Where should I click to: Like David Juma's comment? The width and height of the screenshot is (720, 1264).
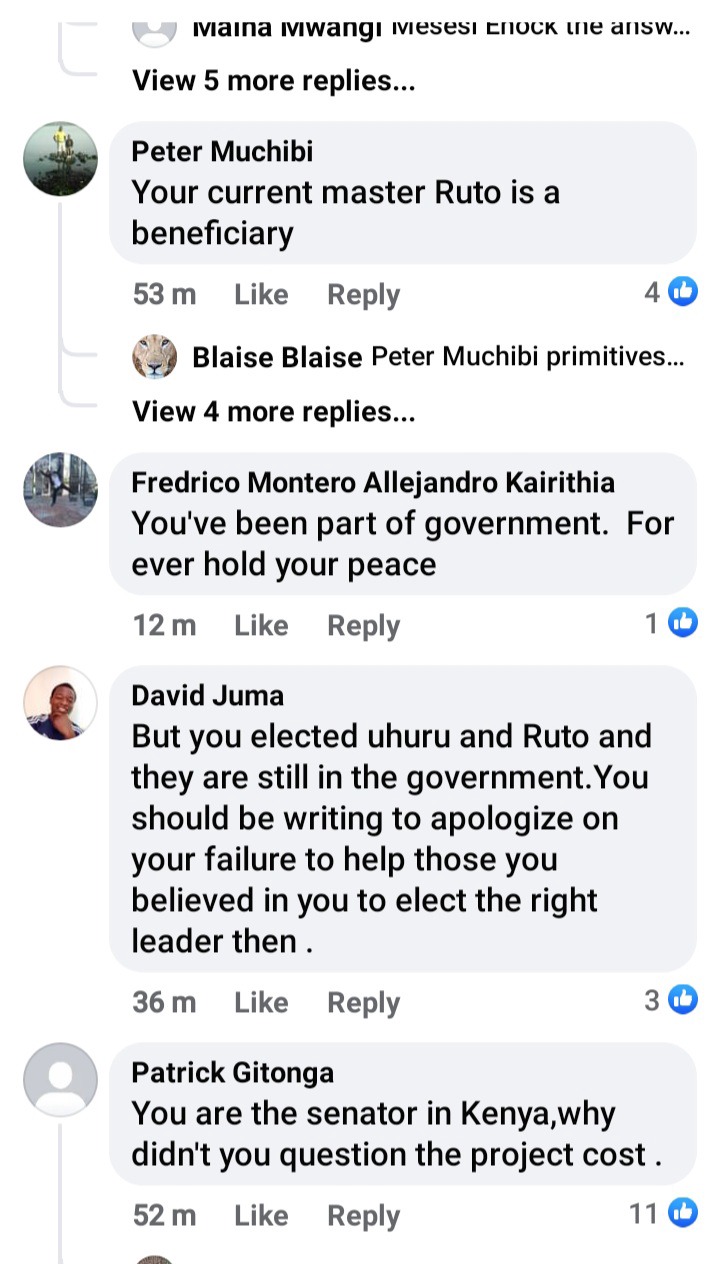point(261,1002)
